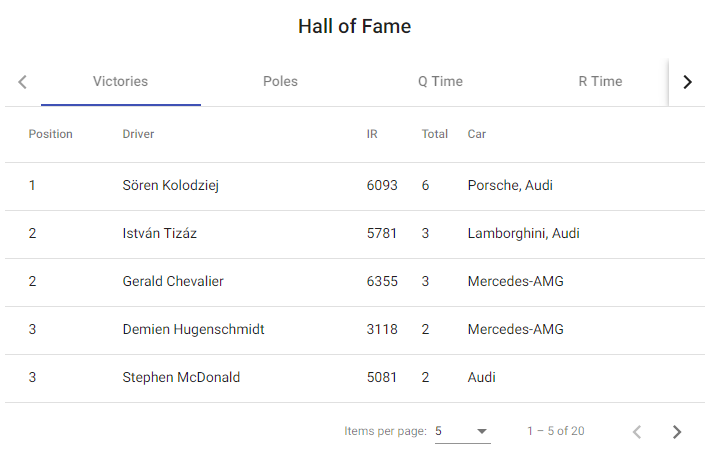The image size is (714, 462).
Task: Switch to the Q Time tab
Action: (x=440, y=81)
